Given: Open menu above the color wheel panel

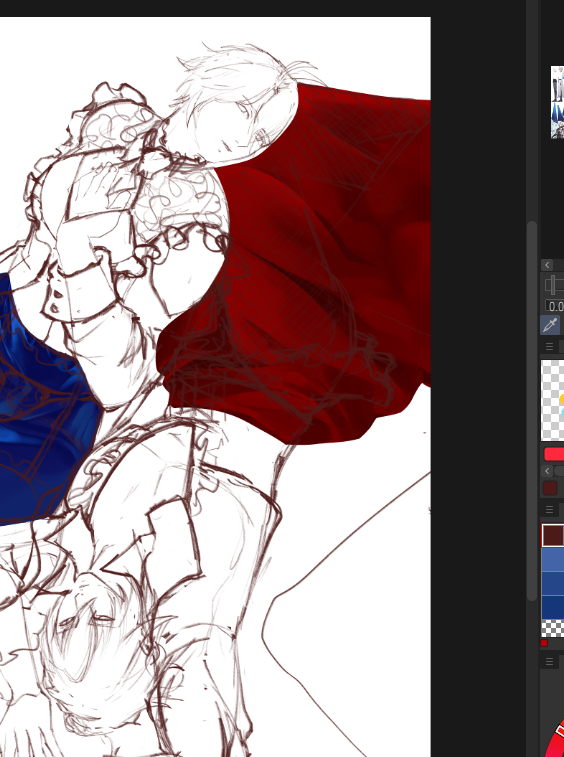Looking at the screenshot, I should coord(549,661).
